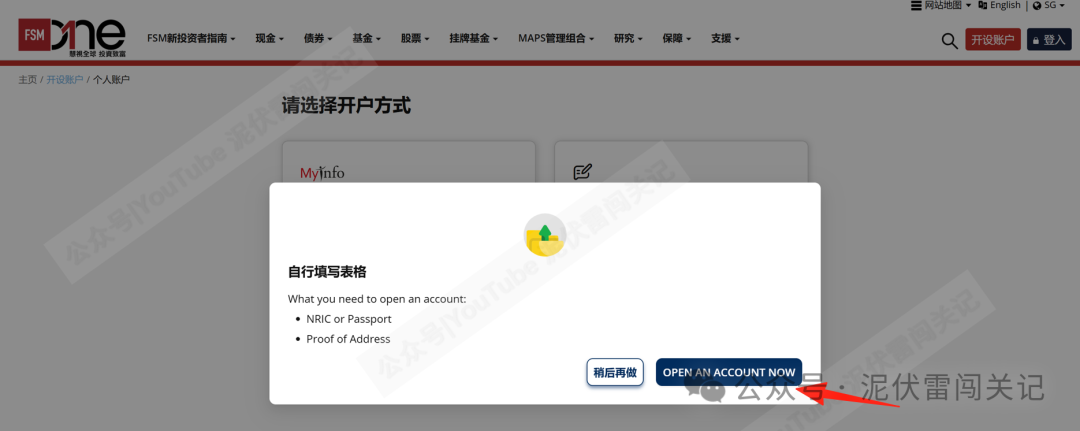Click the folder upload icon in dialog
This screenshot has height=431, width=1080.
tap(545, 235)
